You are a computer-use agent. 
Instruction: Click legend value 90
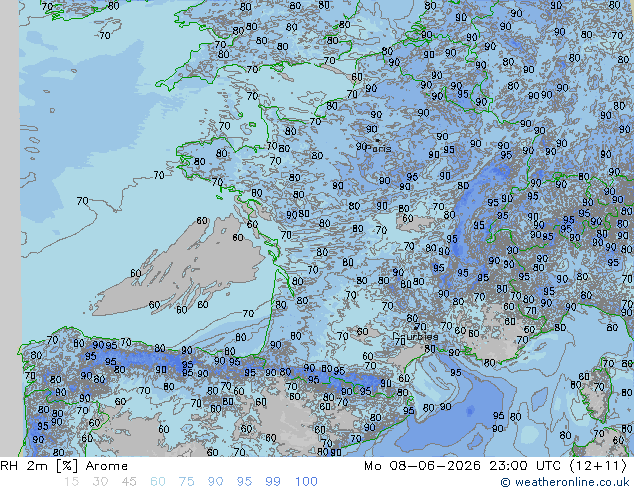(x=215, y=482)
